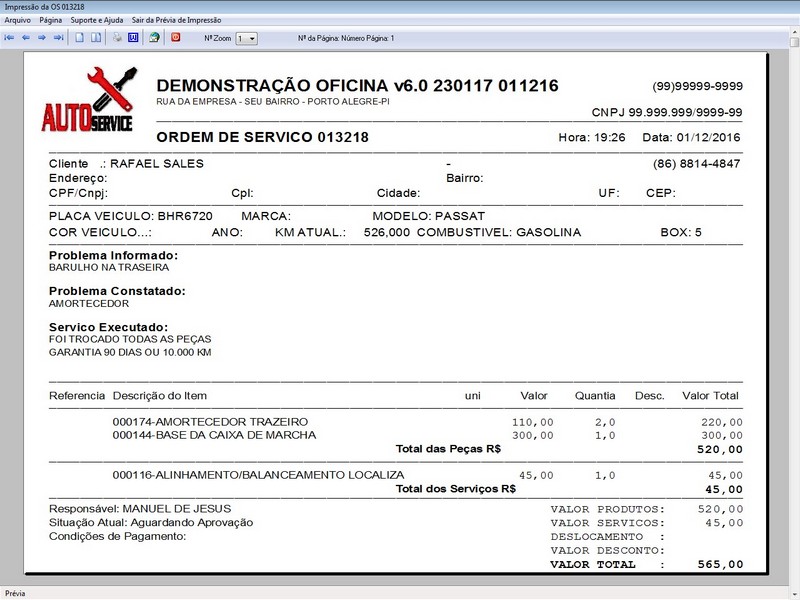Click the Quantia column header
Viewport: 800px width, 600px height.
pyautogui.click(x=595, y=396)
